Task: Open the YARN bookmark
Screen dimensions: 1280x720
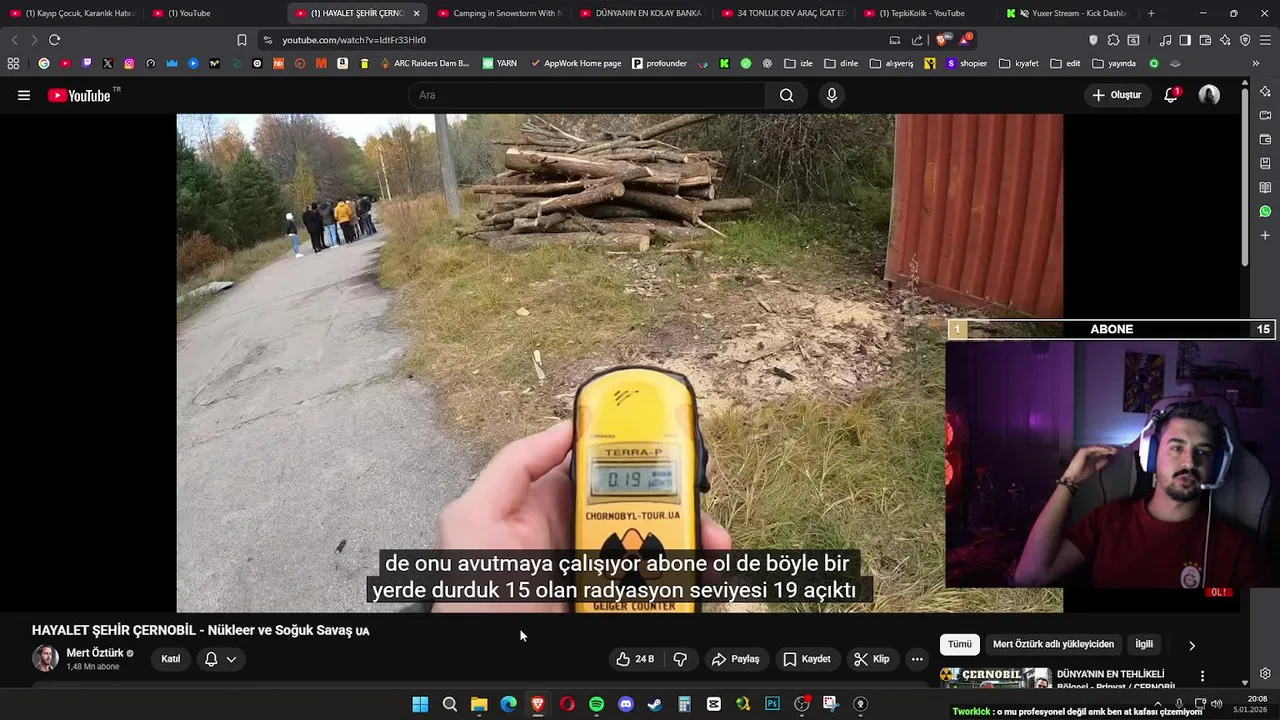Action: pyautogui.click(x=500, y=63)
